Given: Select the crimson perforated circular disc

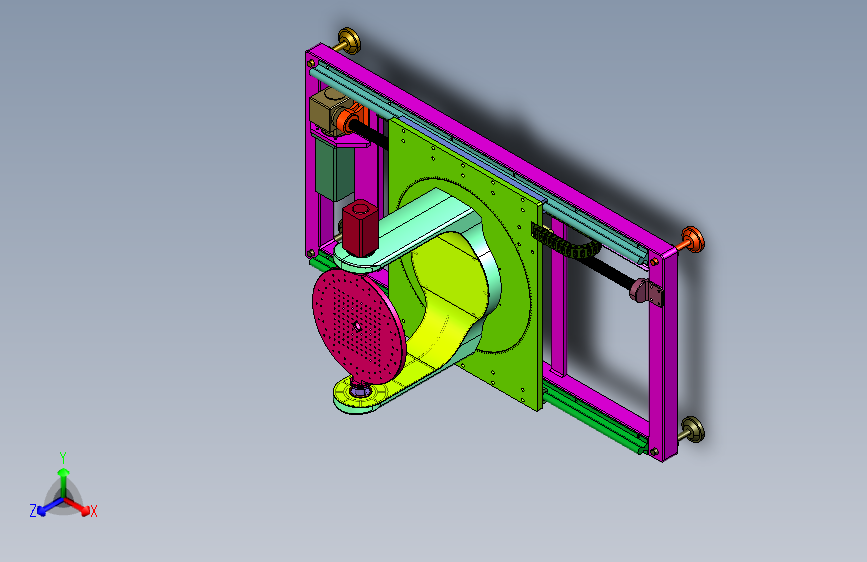Looking at the screenshot, I should click(358, 326).
